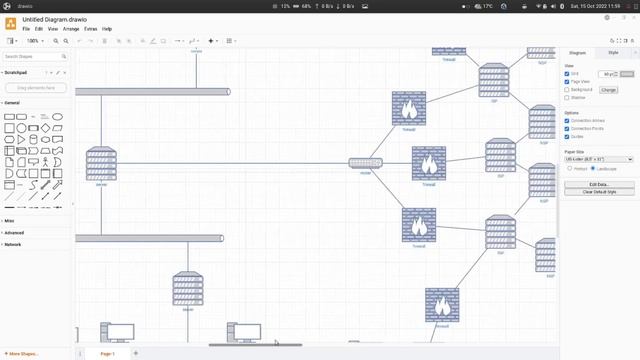The height and width of the screenshot is (360, 640).
Task: Click the zoom out magnifier icon
Action: click(x=66, y=41)
